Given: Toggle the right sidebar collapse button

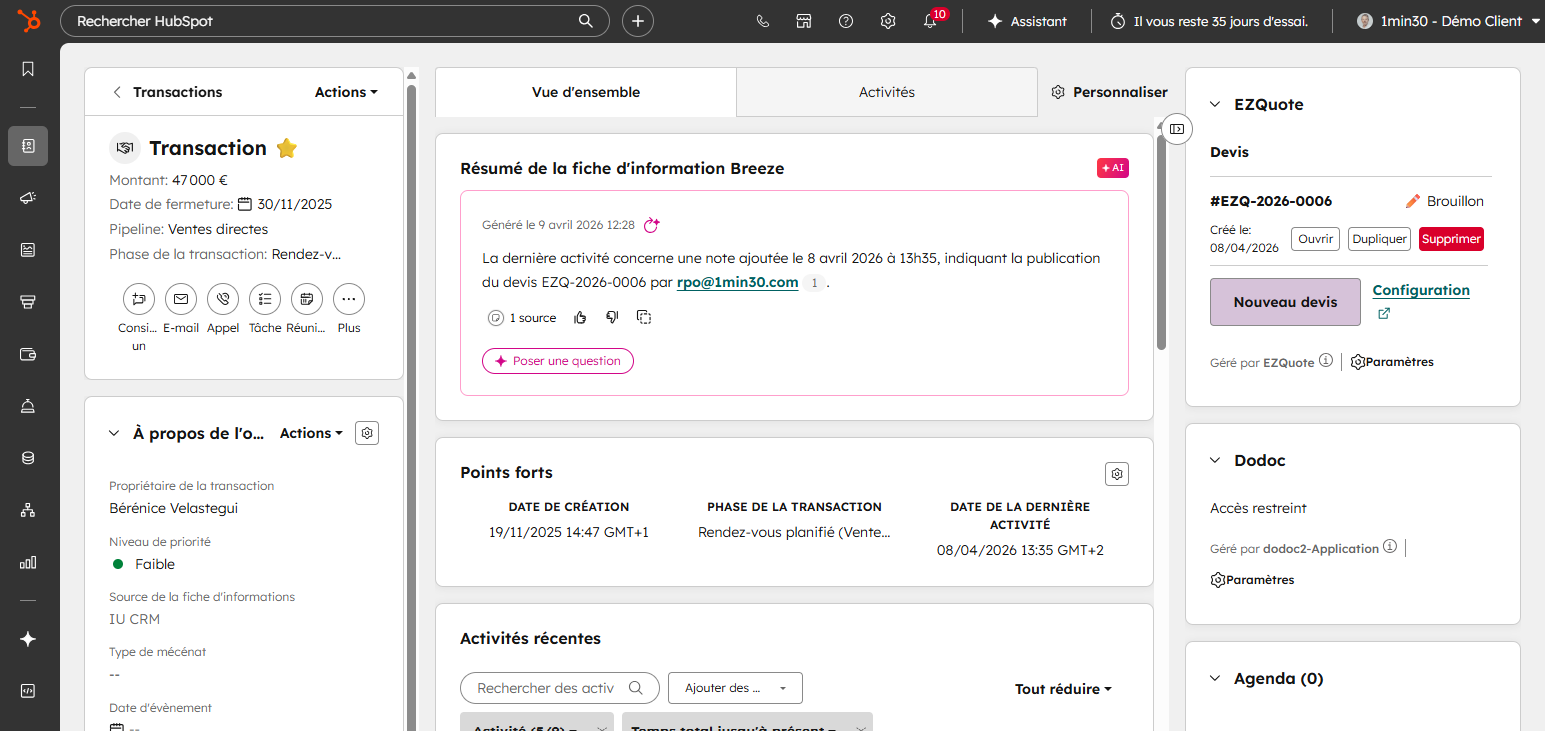Looking at the screenshot, I should [1177, 128].
